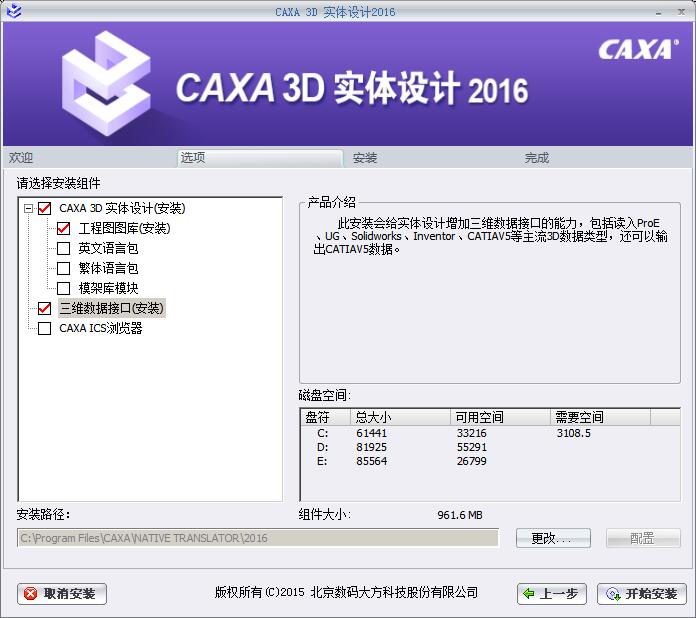Select the D: drive row
Image resolution: width=696 pixels, height=618 pixels.
490,447
